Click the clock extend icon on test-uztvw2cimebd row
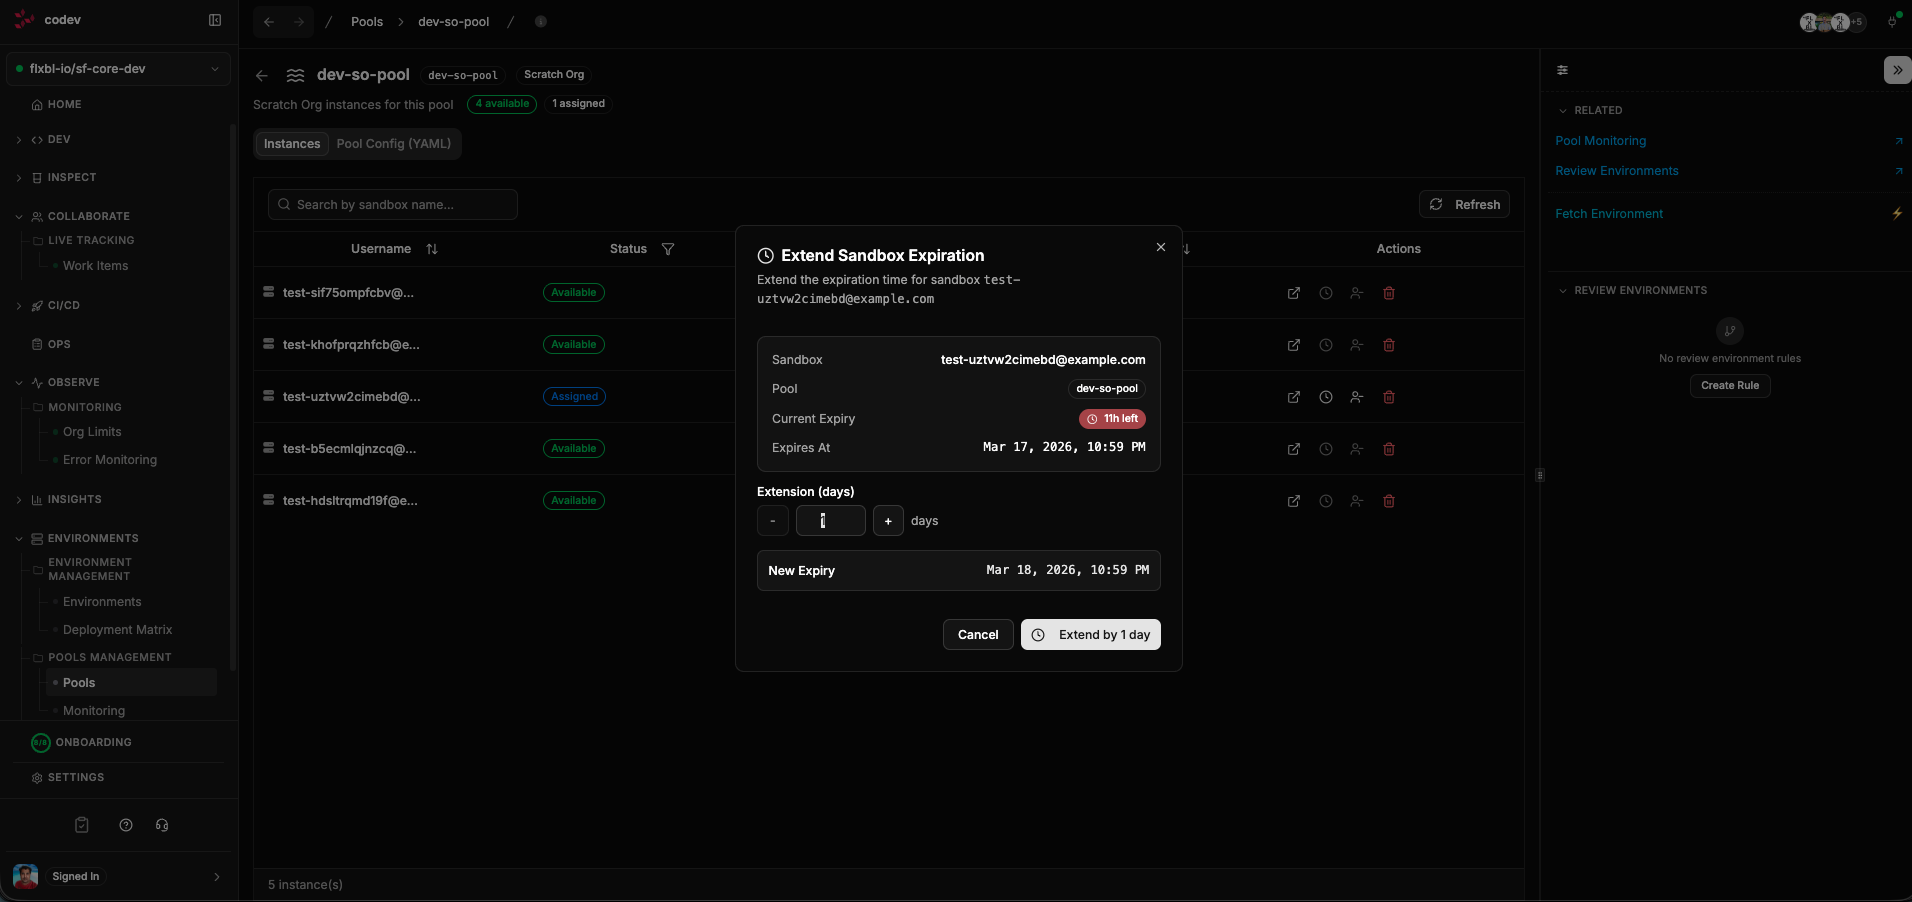1912x902 pixels. pyautogui.click(x=1325, y=397)
